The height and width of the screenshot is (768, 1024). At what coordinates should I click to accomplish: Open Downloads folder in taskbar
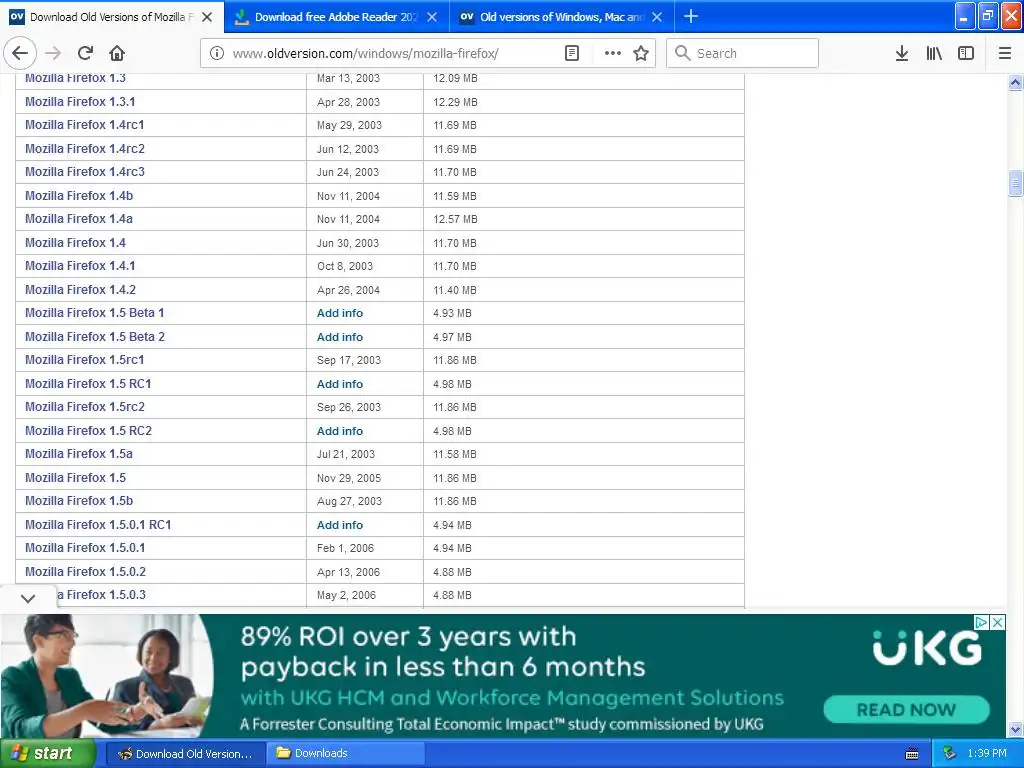click(x=345, y=754)
